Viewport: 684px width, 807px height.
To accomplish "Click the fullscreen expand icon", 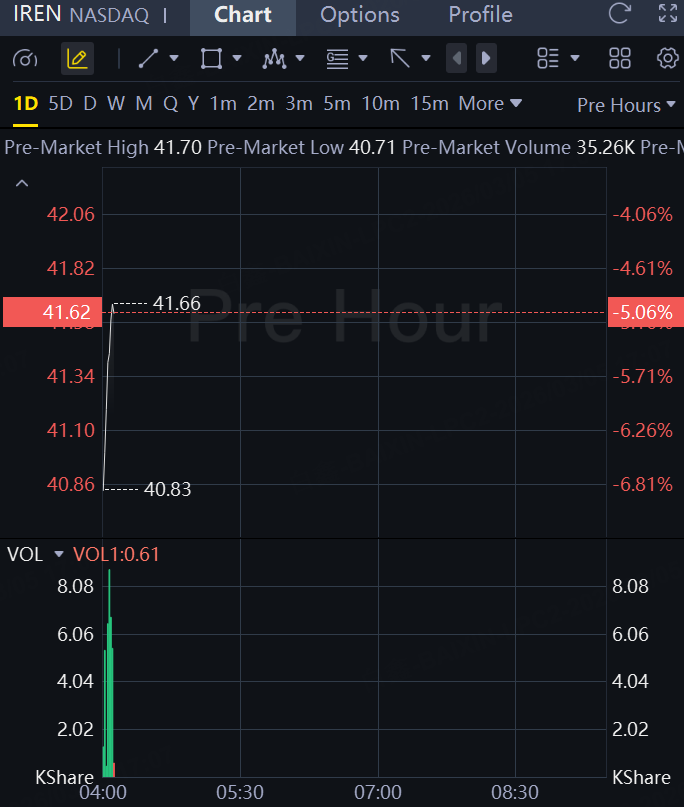I will point(668,14).
